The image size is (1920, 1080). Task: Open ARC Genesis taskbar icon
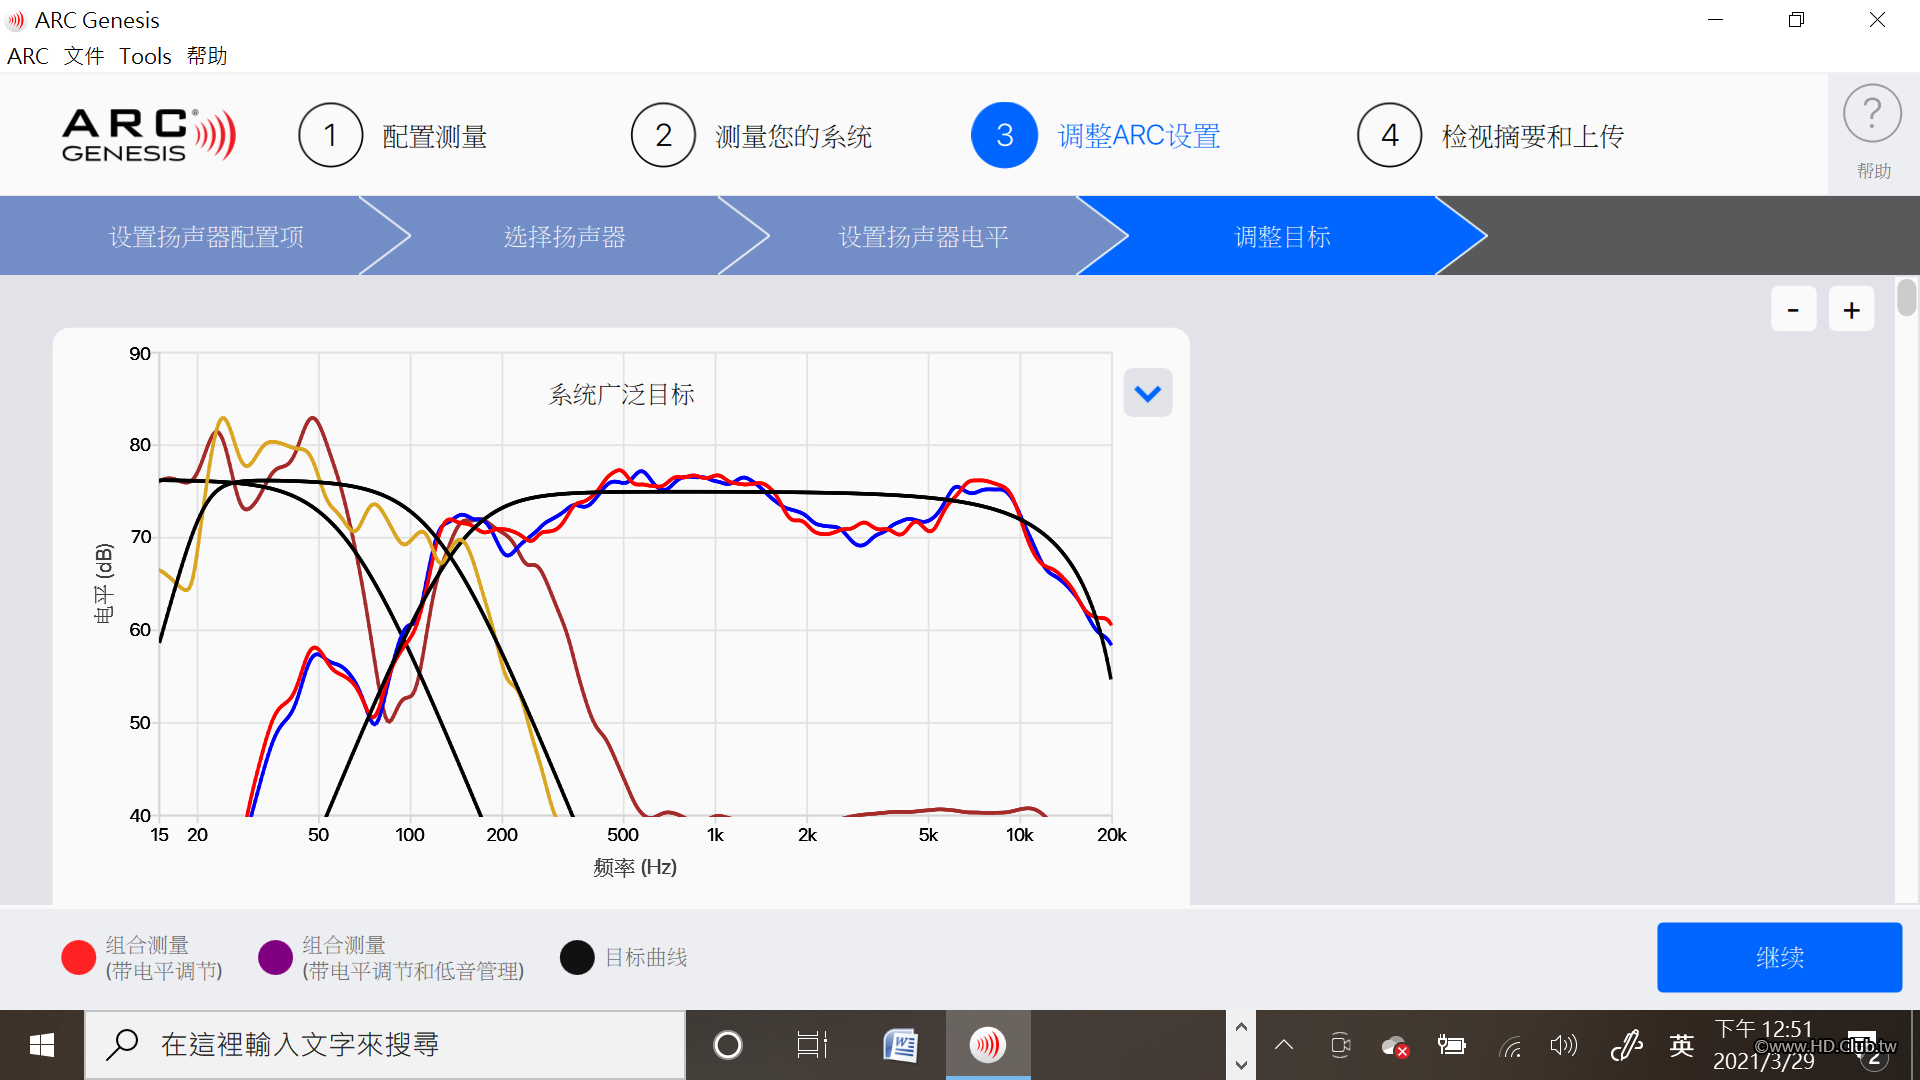point(987,1045)
